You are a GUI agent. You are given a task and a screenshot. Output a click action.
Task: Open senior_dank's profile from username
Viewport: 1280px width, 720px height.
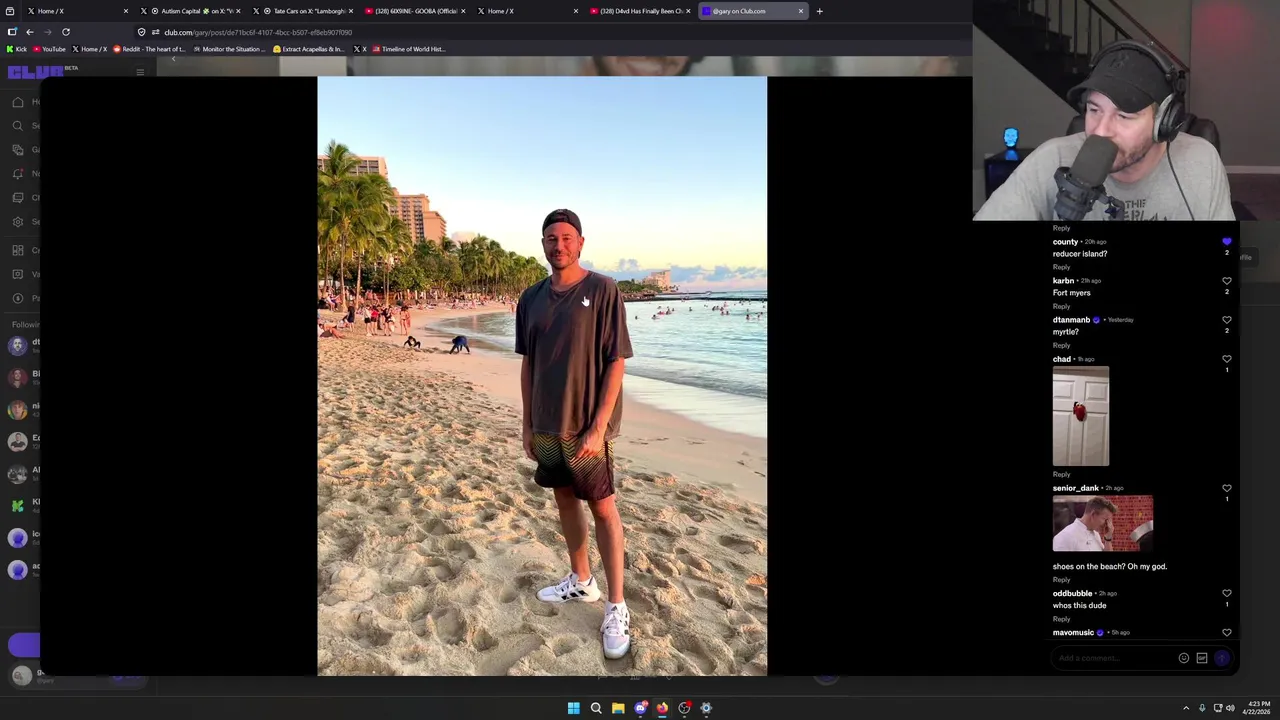[1075, 488]
